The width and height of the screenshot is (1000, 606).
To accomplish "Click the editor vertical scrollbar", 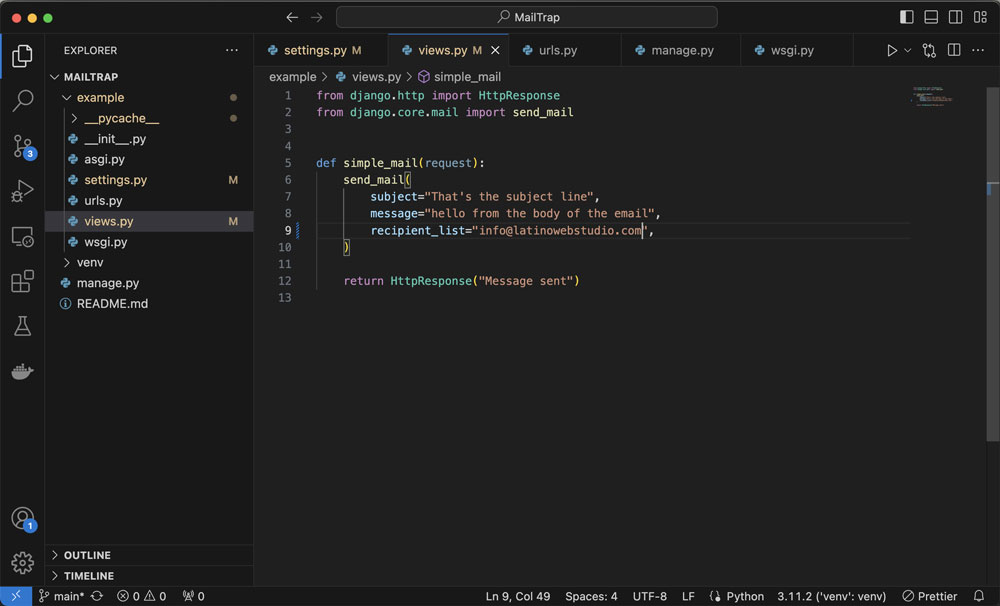I will click(993, 265).
